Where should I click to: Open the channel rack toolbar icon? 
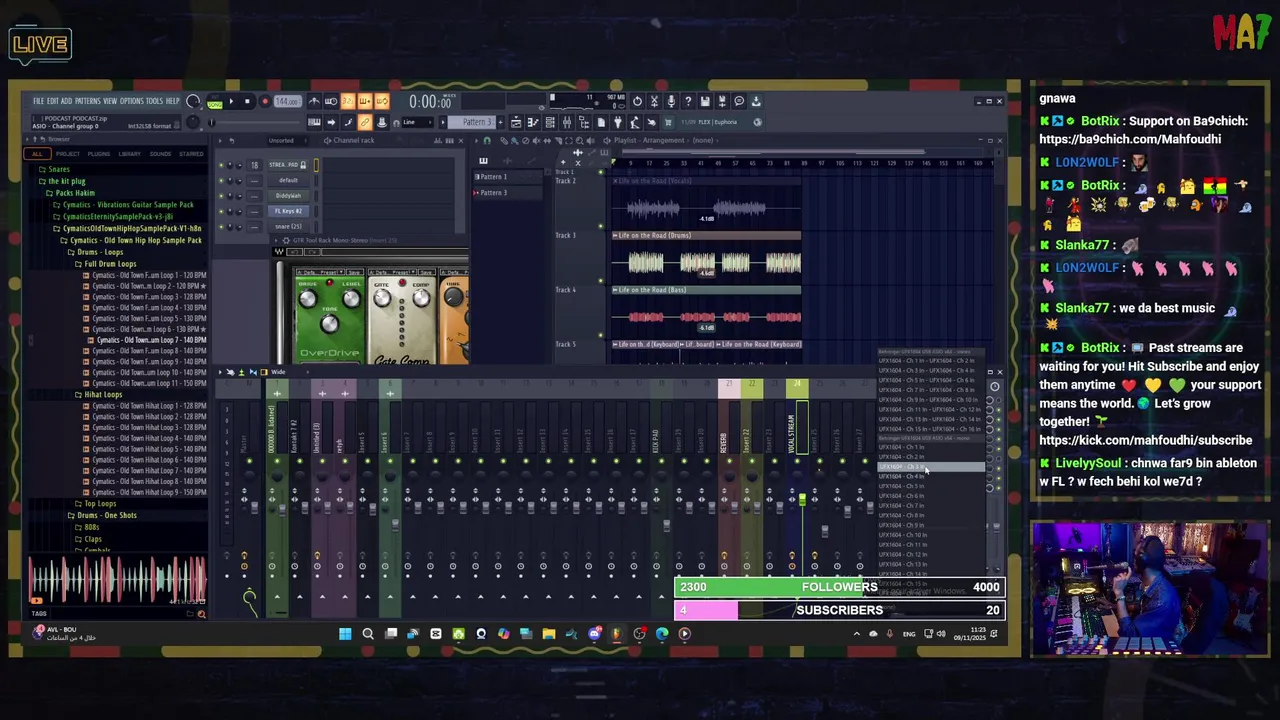click(550, 122)
